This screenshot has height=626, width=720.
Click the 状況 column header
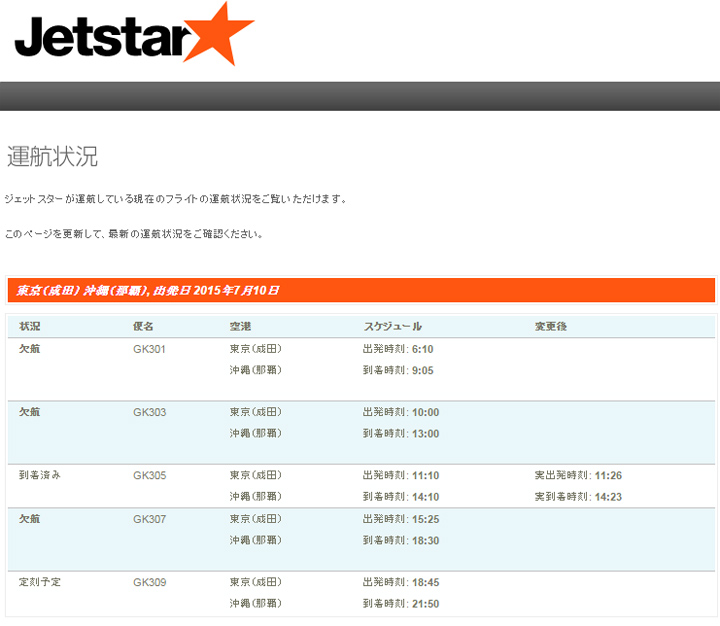click(30, 326)
